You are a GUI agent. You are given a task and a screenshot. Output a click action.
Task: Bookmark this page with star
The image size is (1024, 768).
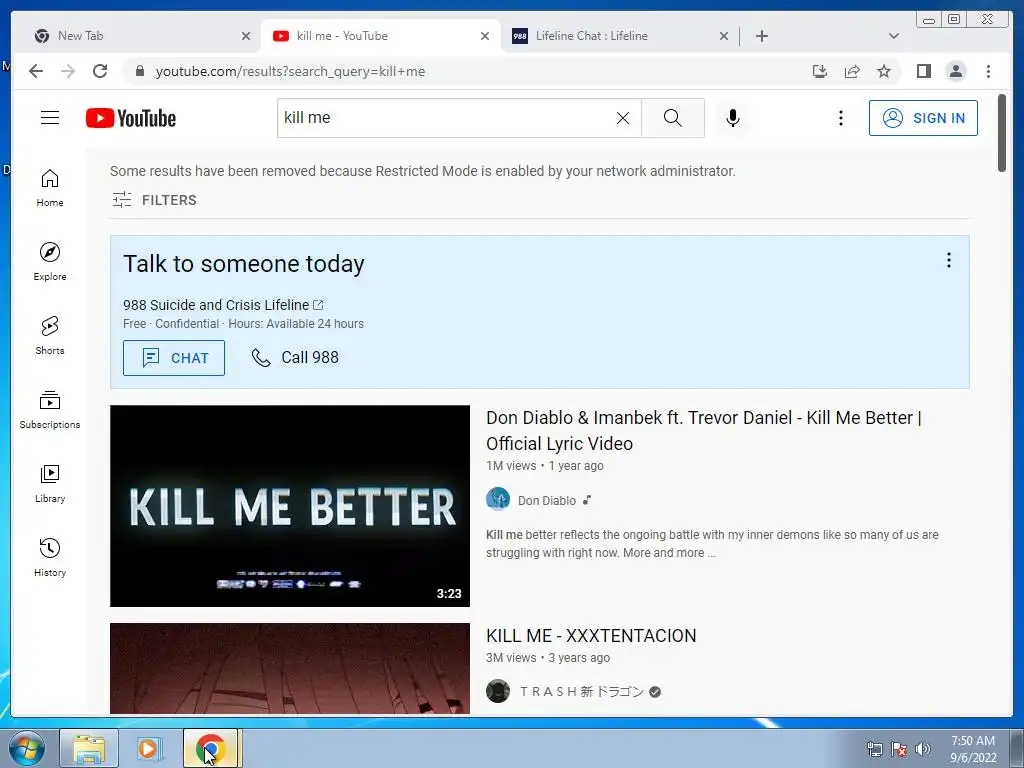pos(884,71)
